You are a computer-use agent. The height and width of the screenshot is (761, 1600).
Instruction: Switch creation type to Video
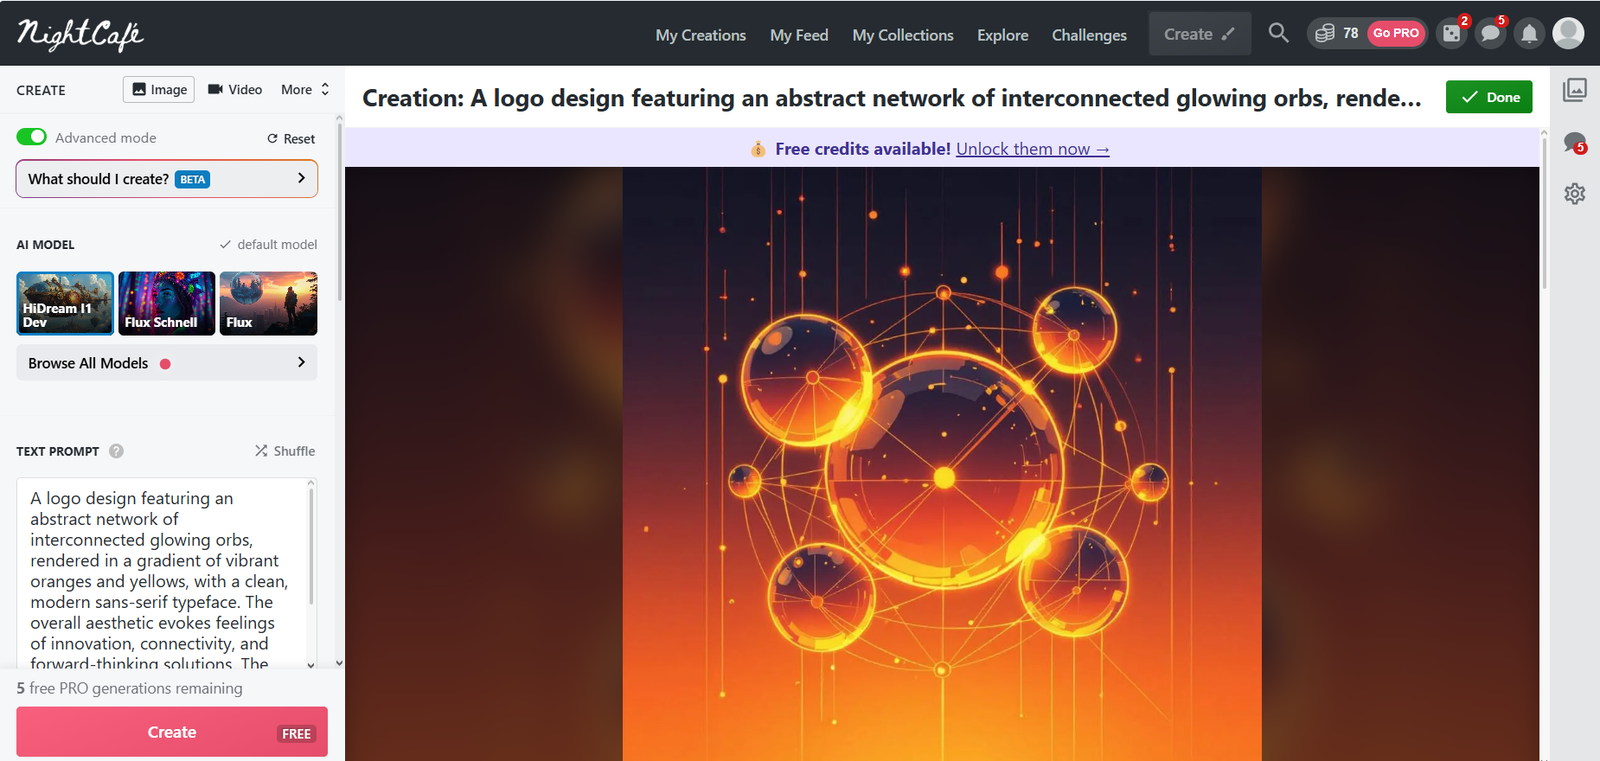coord(235,89)
